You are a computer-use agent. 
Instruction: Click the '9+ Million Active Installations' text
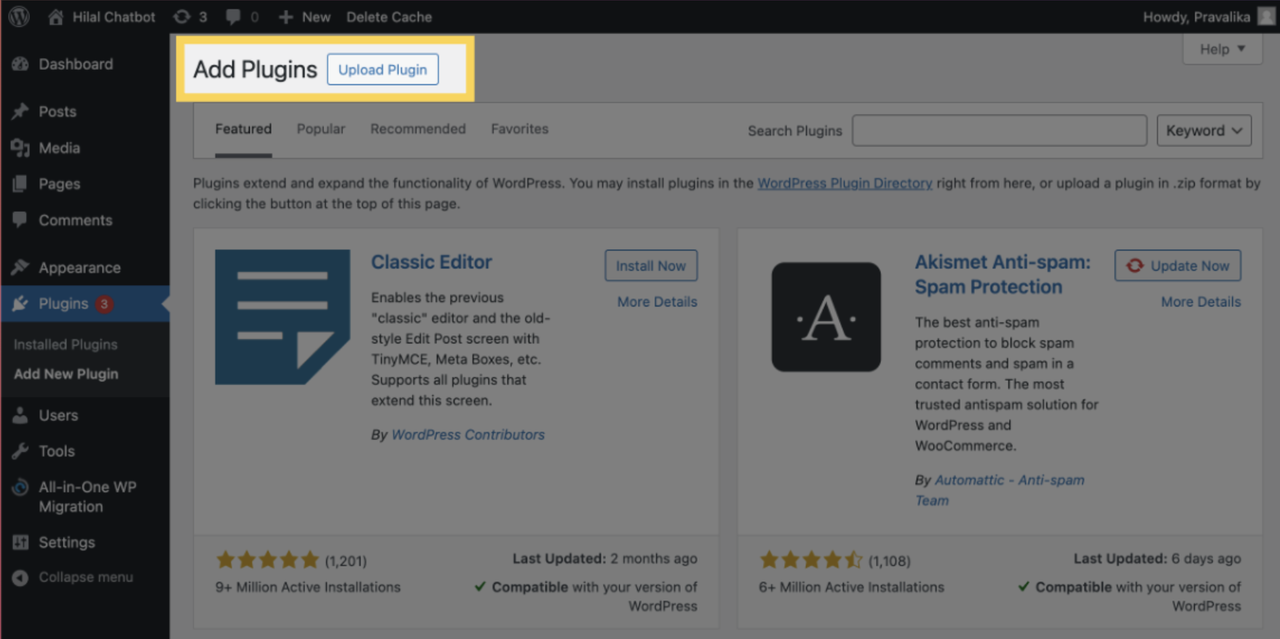(308, 587)
